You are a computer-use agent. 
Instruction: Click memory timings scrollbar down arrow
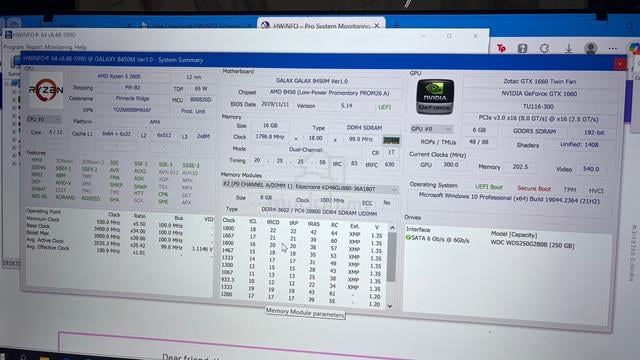click(x=390, y=305)
